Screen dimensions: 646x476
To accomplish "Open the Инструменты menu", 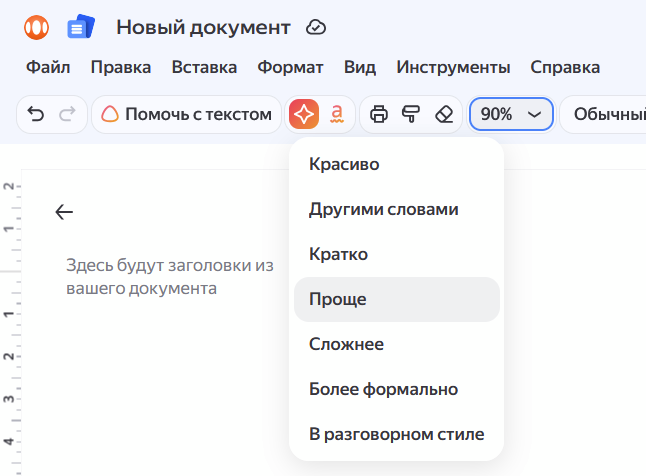I will pyautogui.click(x=453, y=67).
